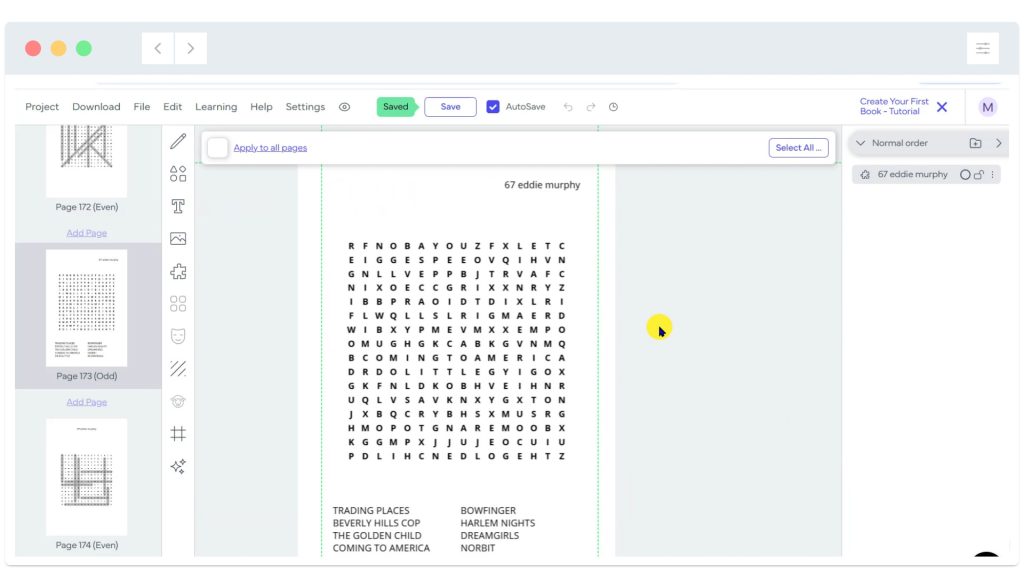Collapse the Normal order dropdown
1024x587 pixels.
[x=861, y=143]
